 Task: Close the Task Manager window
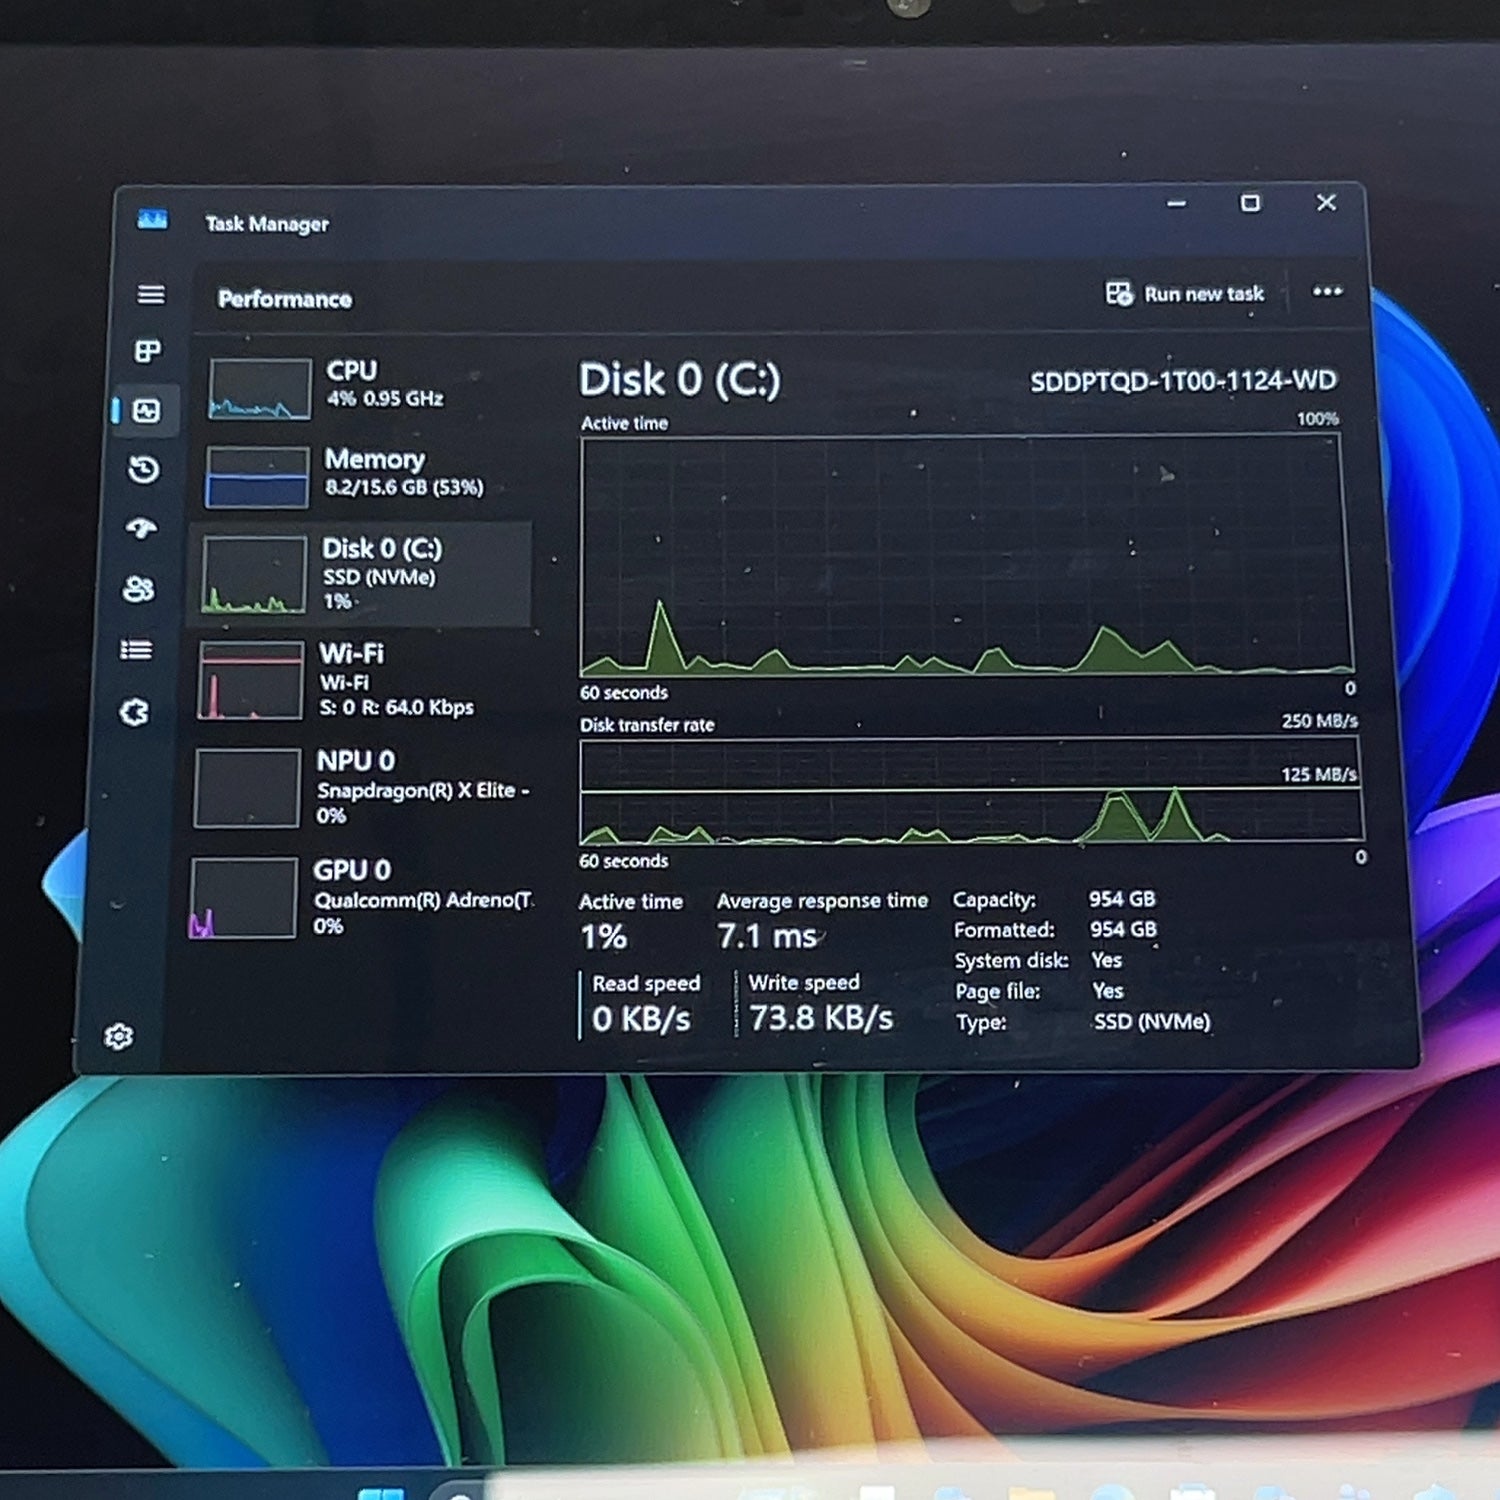point(1326,202)
